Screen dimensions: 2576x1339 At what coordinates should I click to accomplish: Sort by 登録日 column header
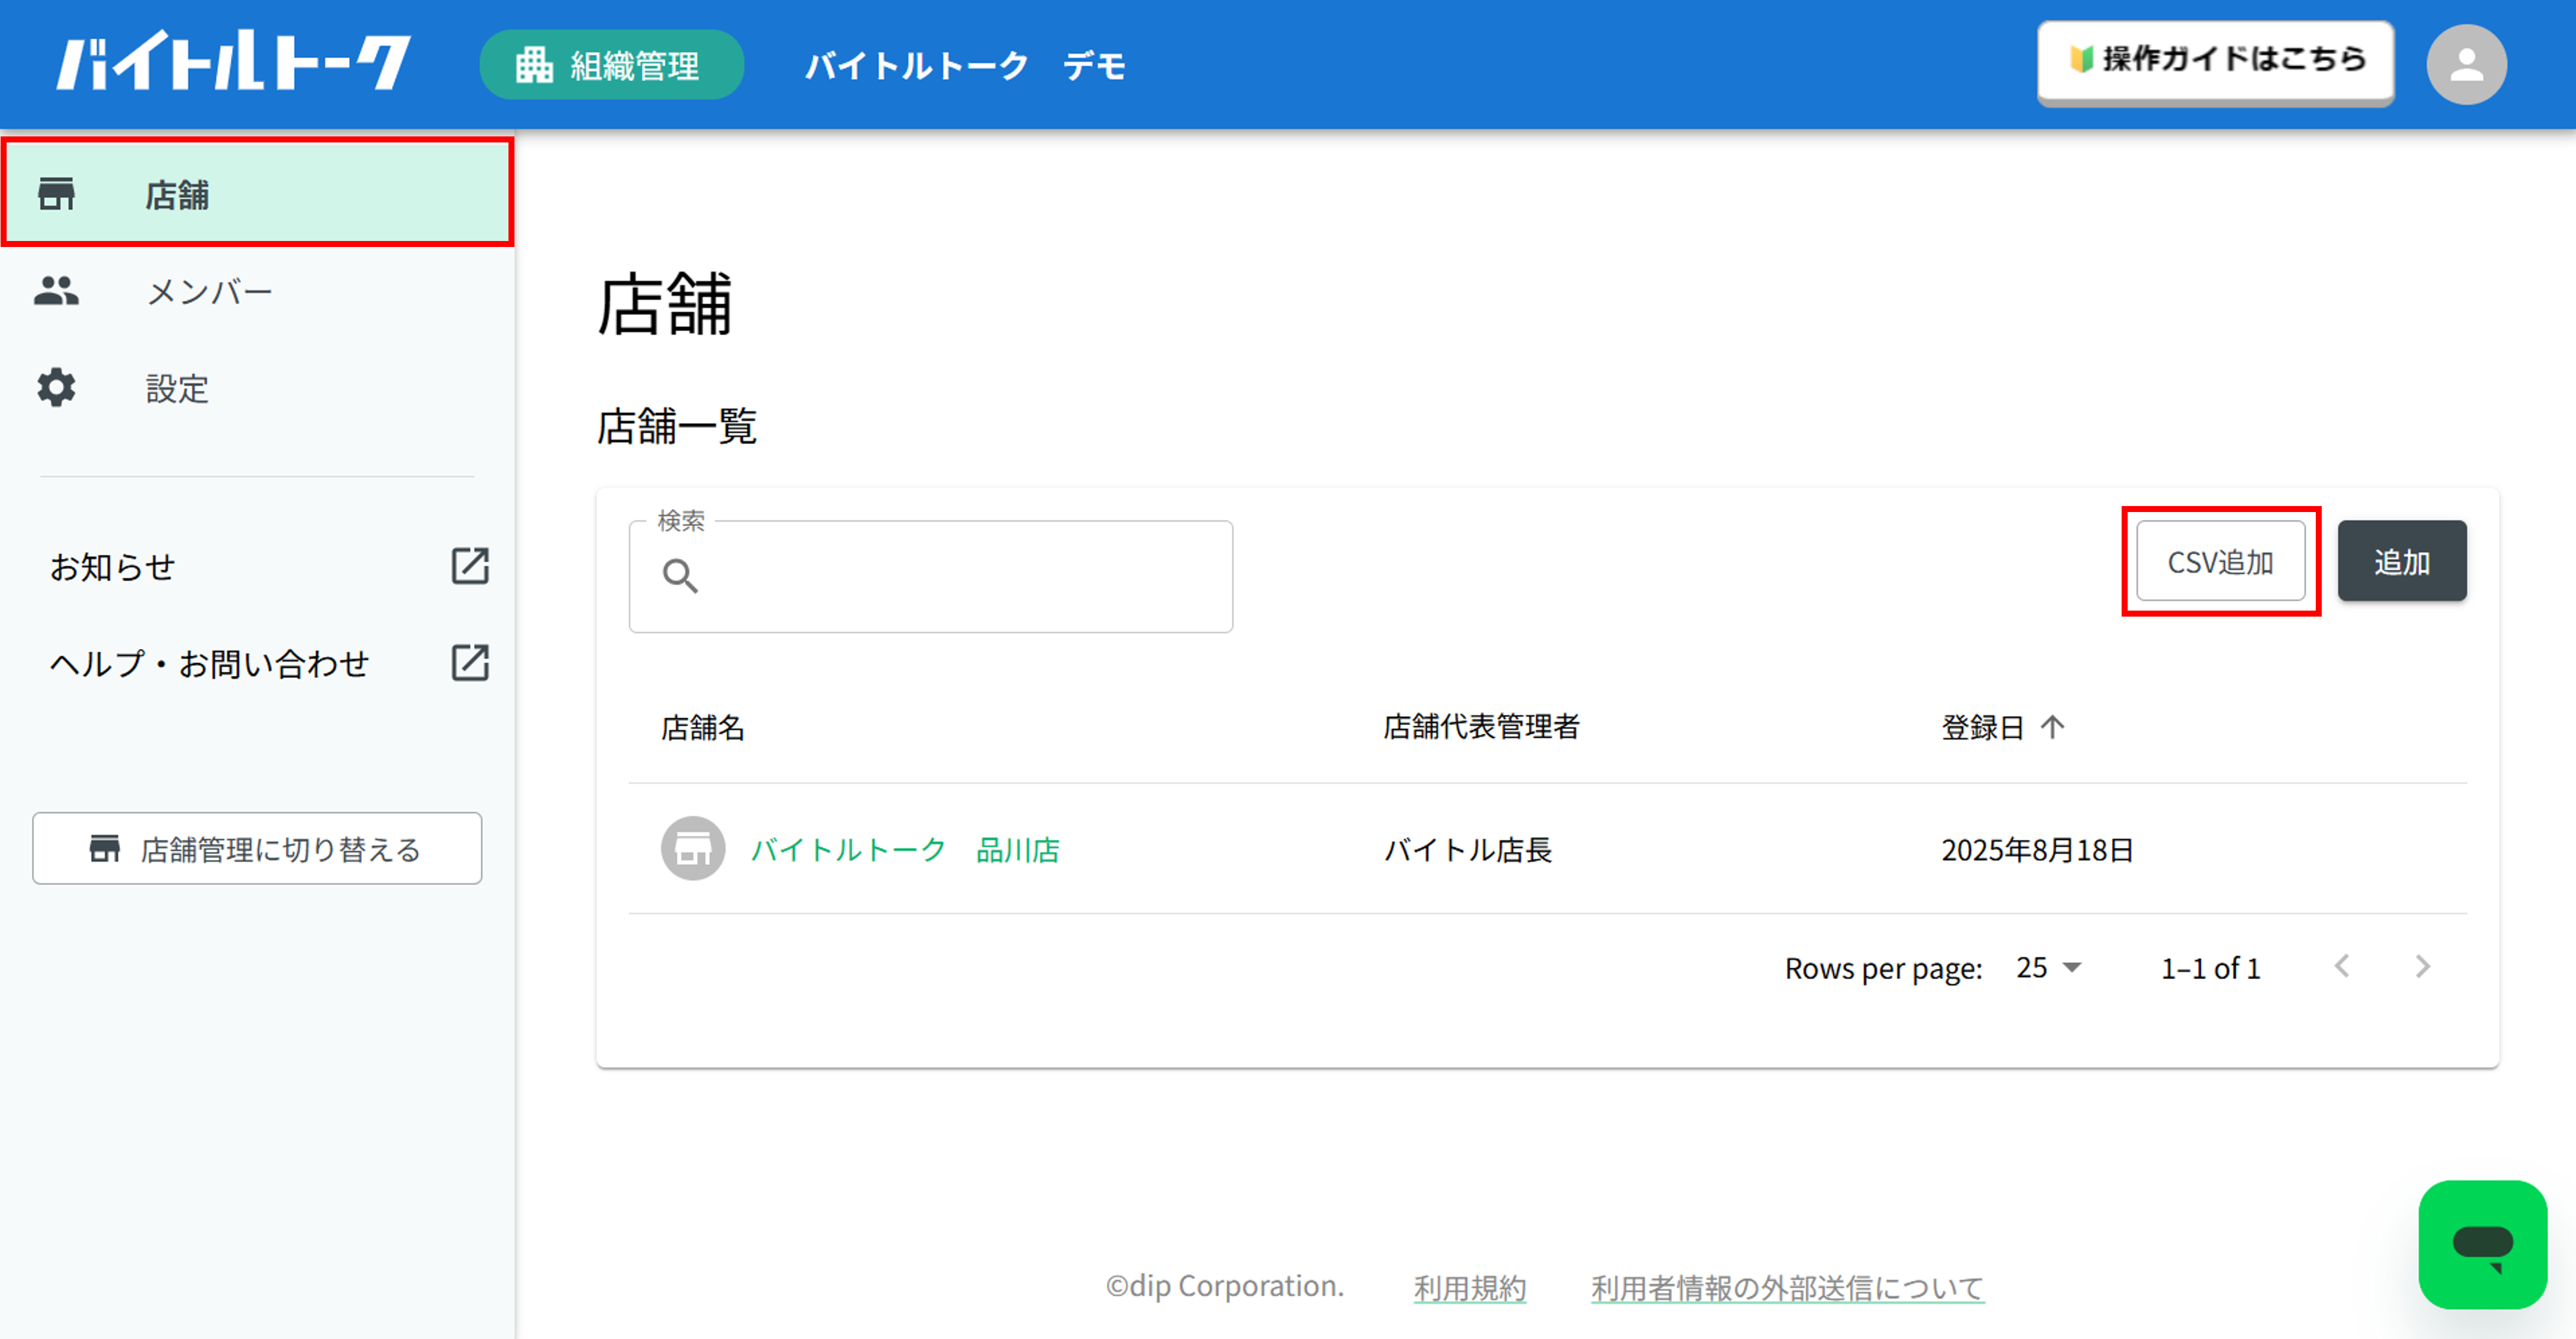pyautogui.click(x=1982, y=727)
